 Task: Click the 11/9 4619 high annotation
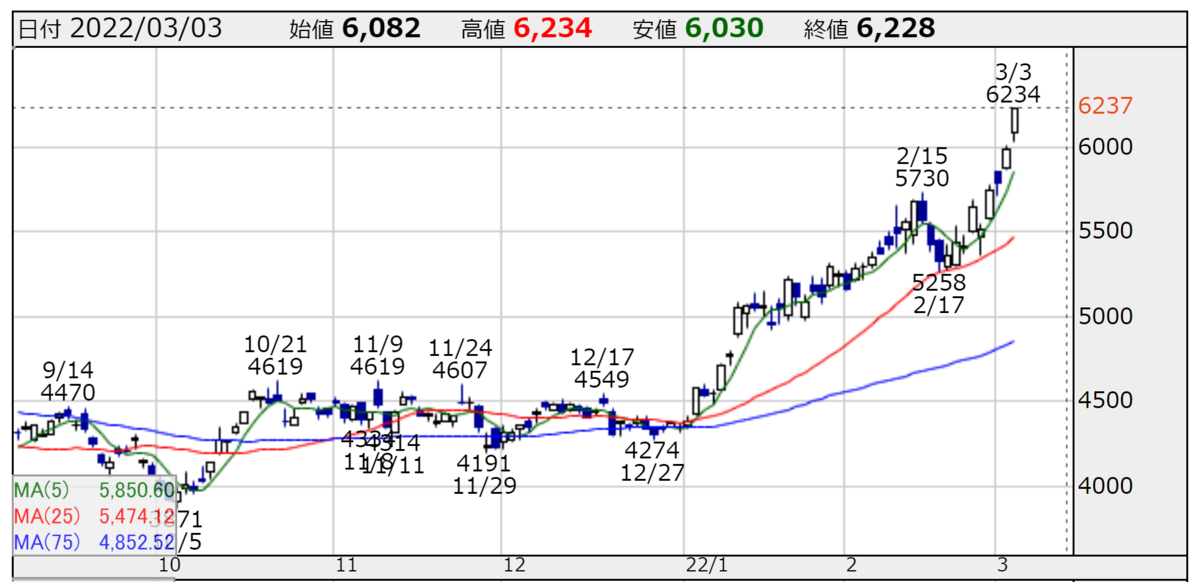coord(377,355)
